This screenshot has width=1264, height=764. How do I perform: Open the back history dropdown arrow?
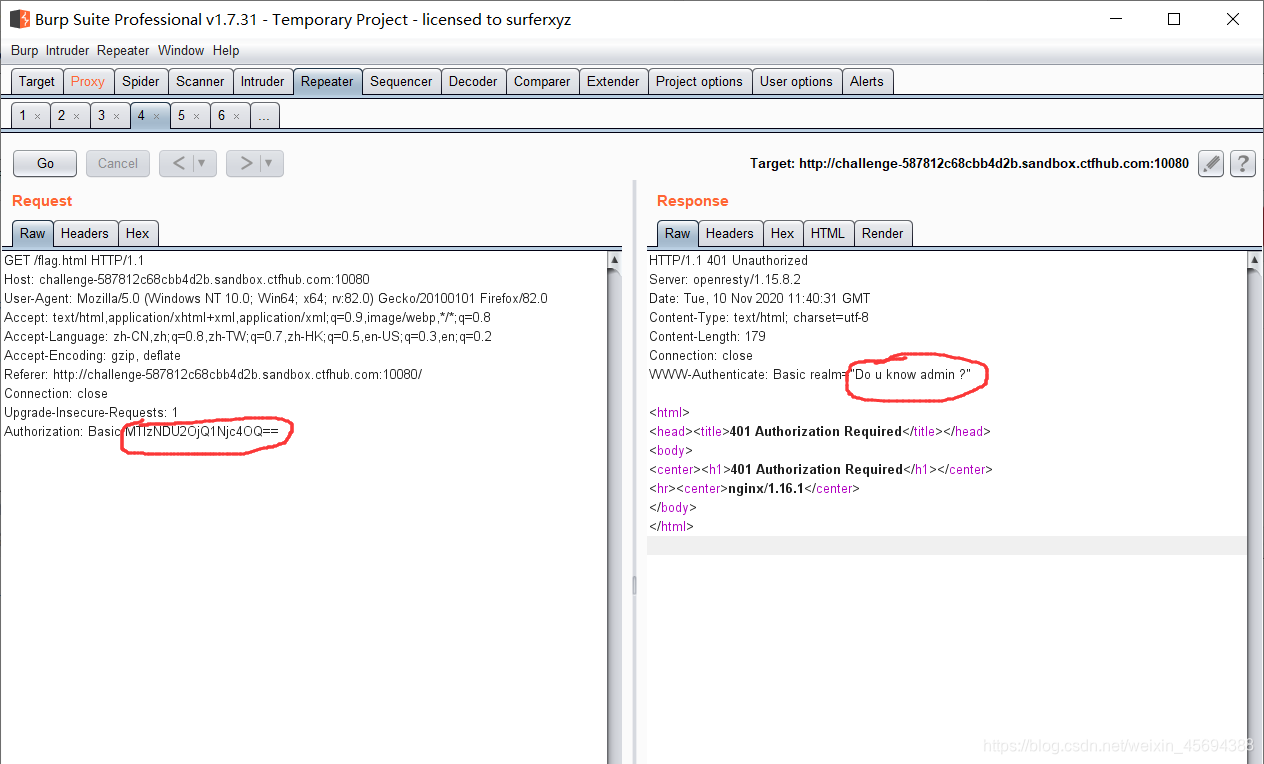pos(203,163)
